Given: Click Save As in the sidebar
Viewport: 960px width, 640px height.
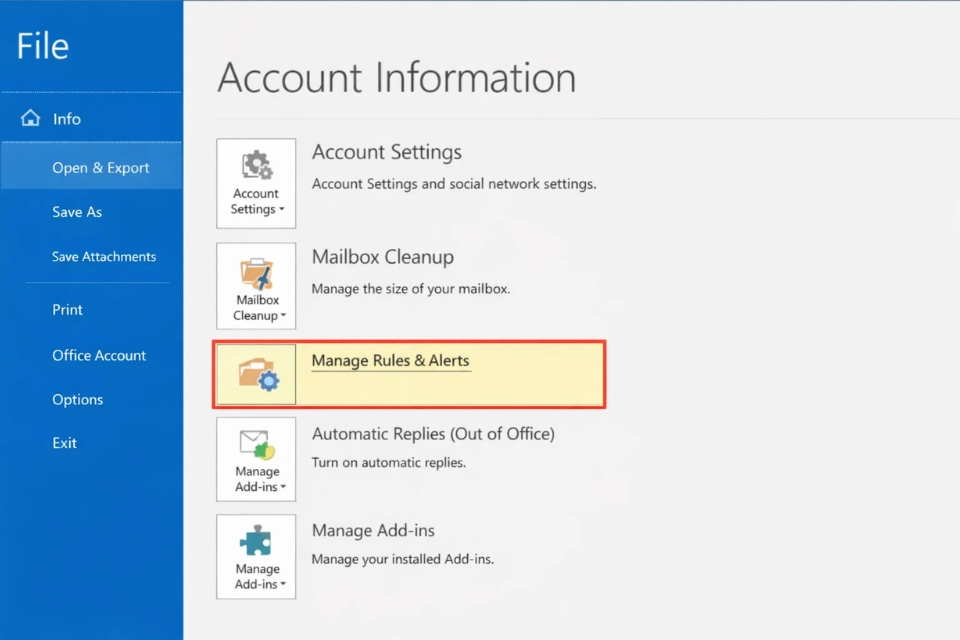Looking at the screenshot, I should pos(77,211).
